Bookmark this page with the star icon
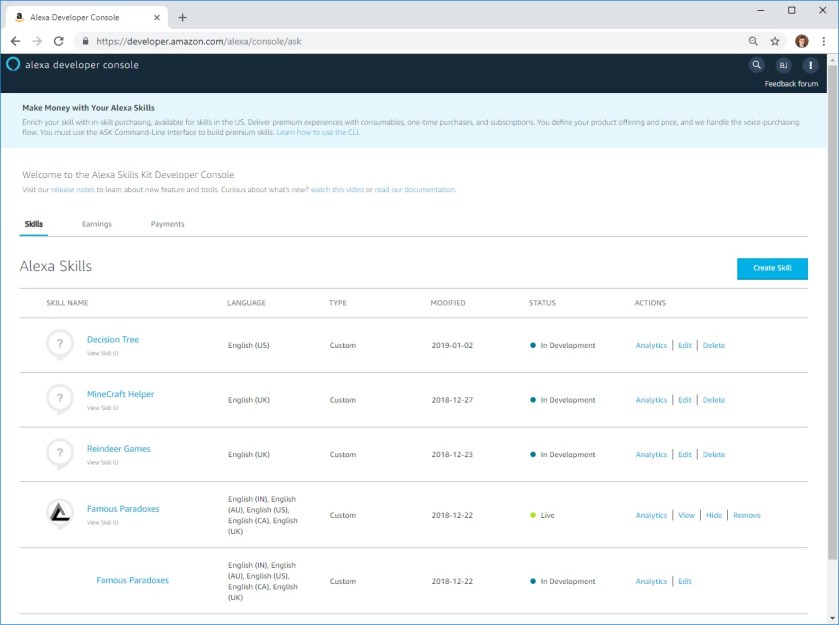Screen dimensions: 839x625 pos(776,41)
